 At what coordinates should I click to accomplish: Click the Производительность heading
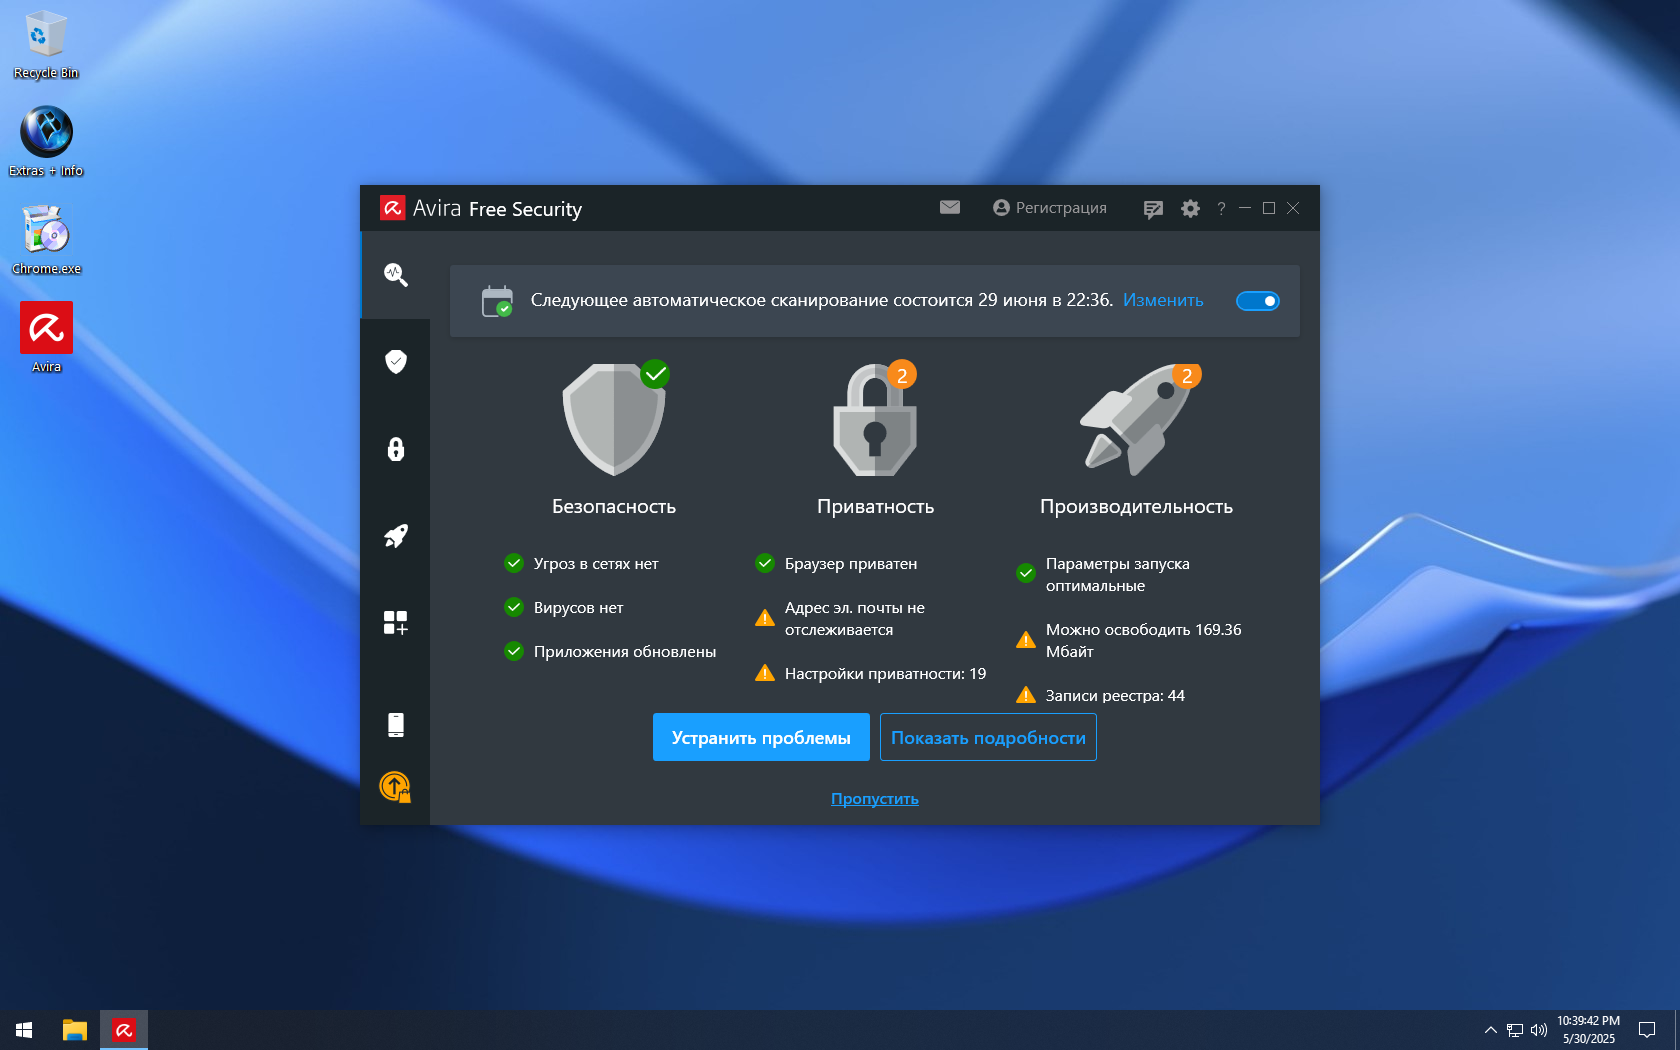point(1137,506)
